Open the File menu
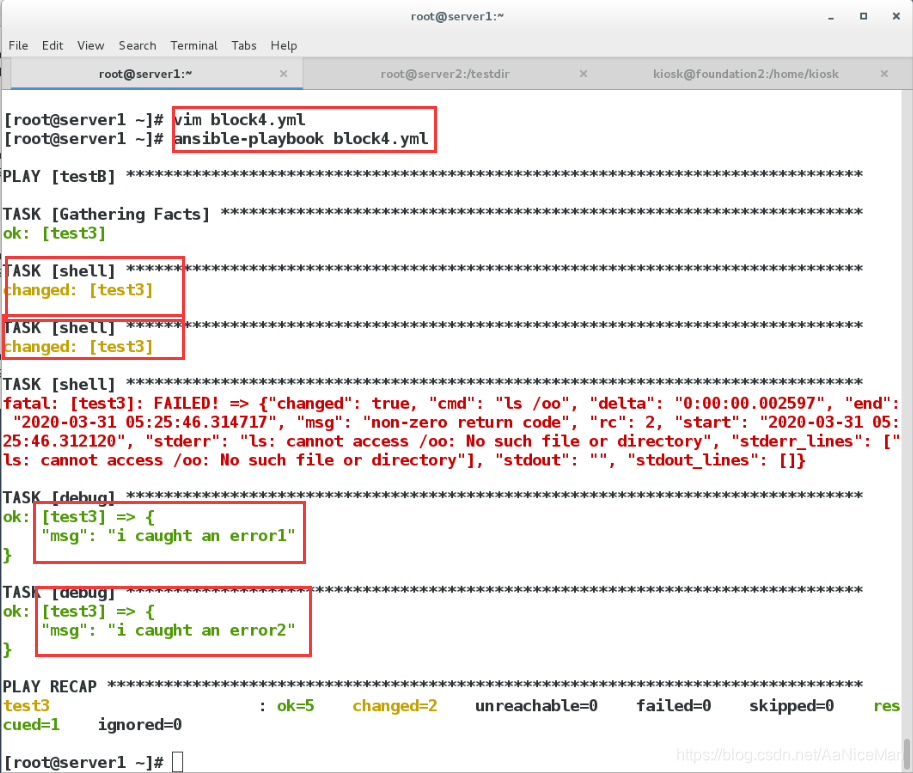Viewport: 913px width, 773px height. click(x=18, y=45)
